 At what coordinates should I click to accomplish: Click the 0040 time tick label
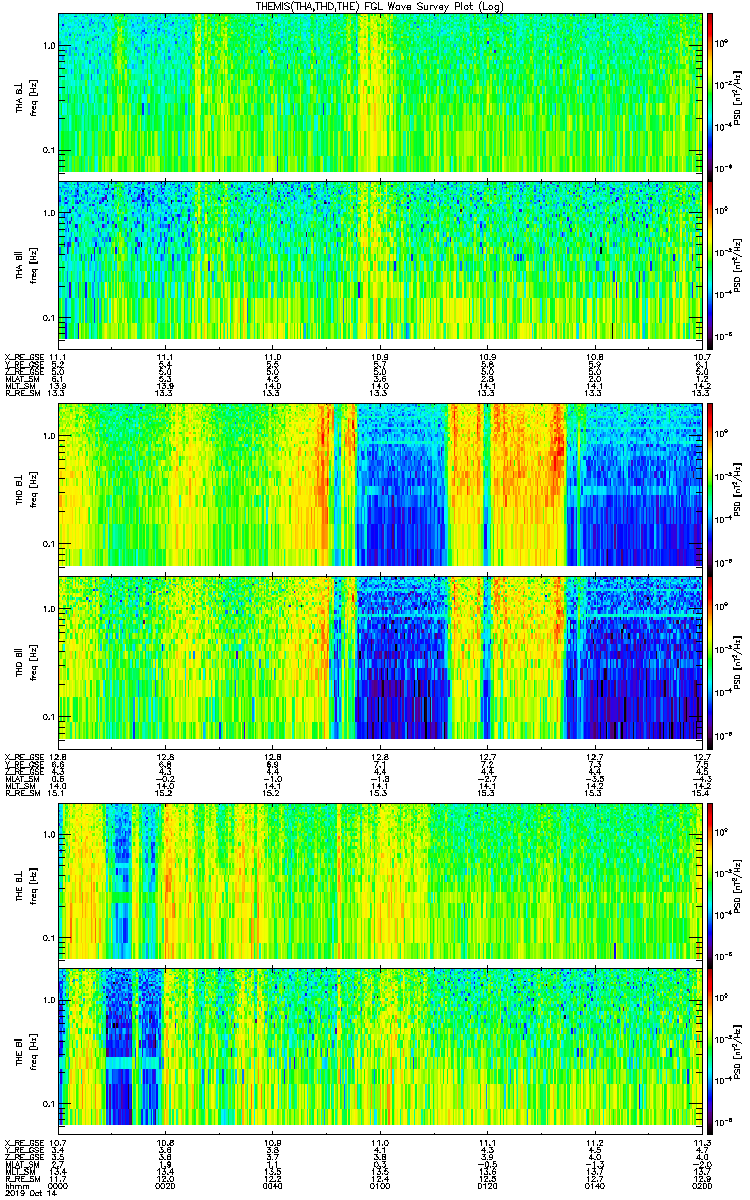pos(273,1185)
